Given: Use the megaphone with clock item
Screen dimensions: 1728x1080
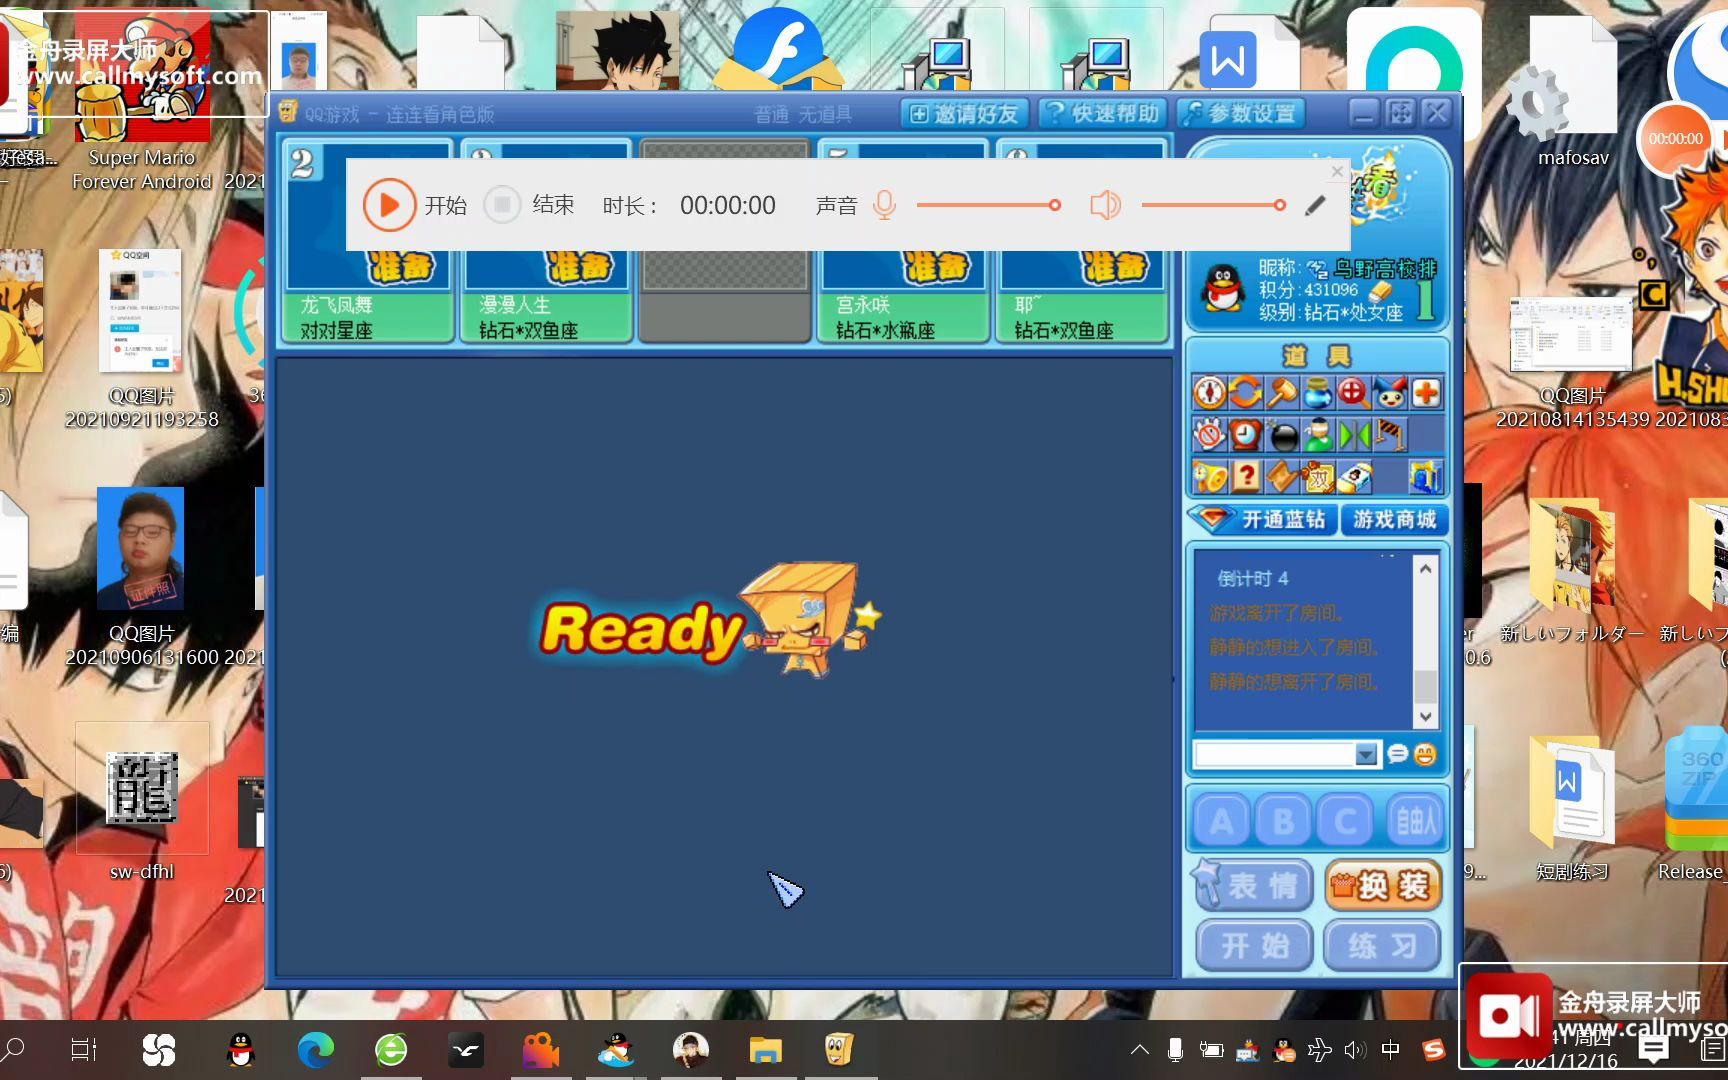Looking at the screenshot, I should 1209,477.
